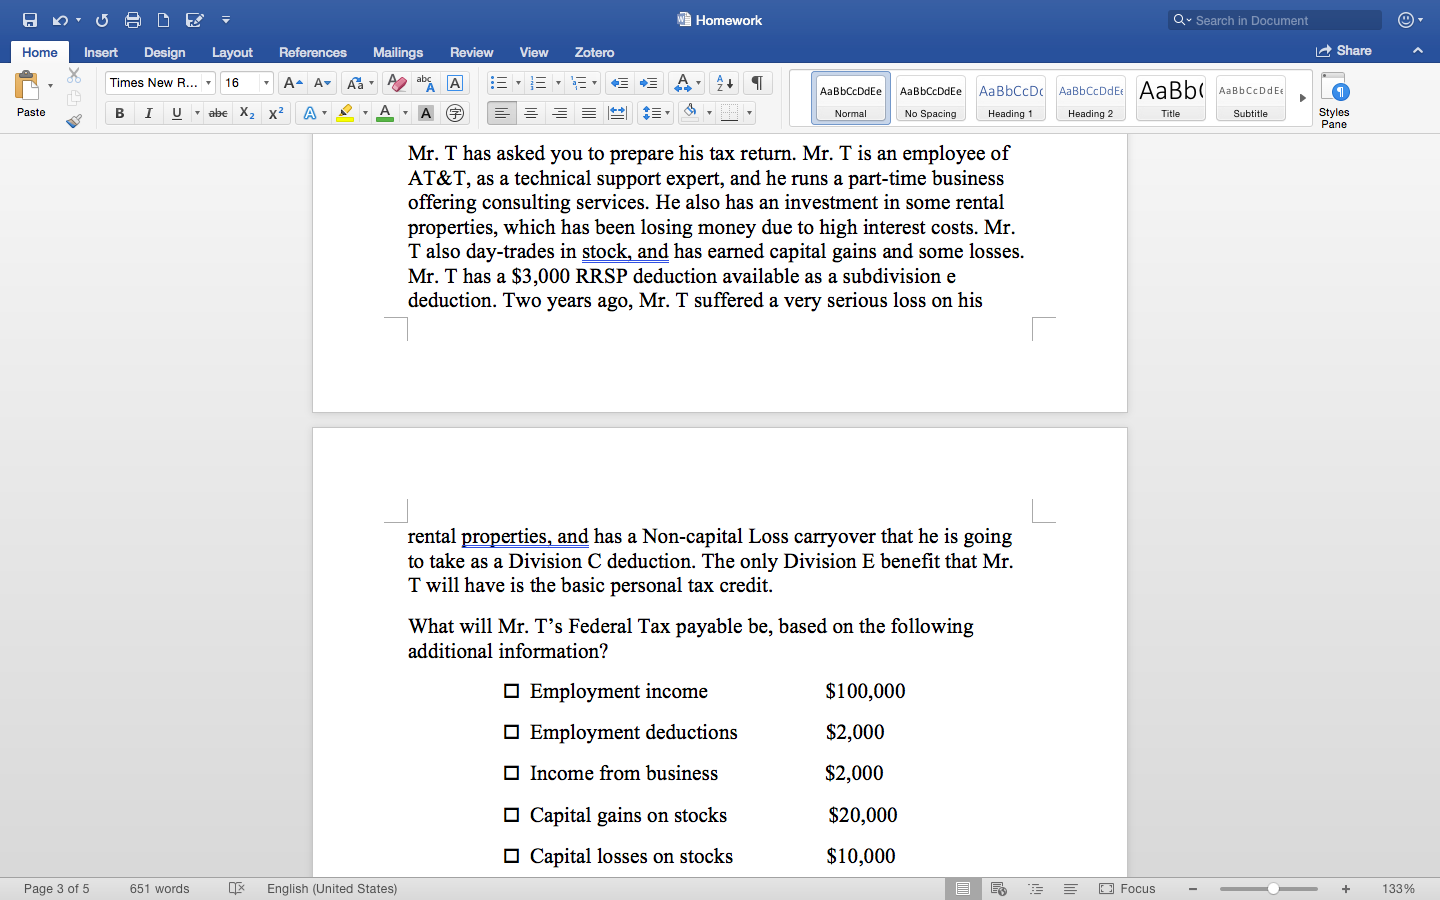The image size is (1440, 900).
Task: Select the subscript icon
Action: point(246,113)
